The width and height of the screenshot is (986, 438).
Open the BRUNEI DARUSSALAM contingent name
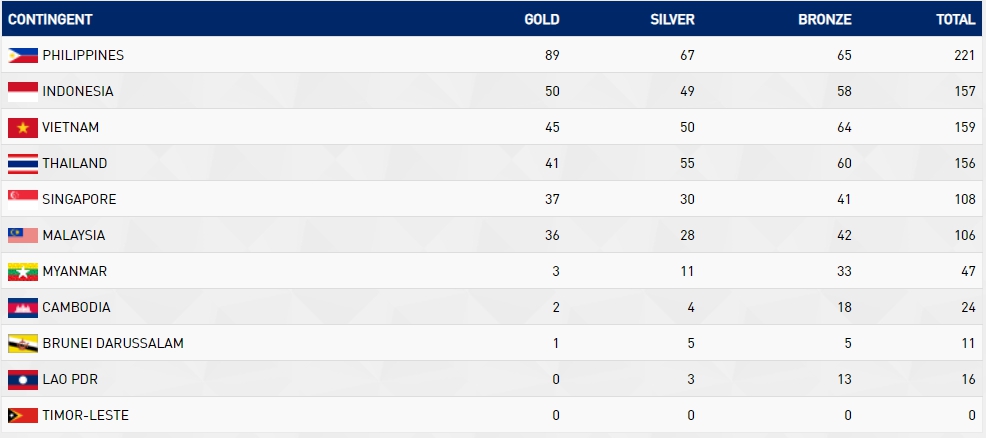tap(113, 344)
